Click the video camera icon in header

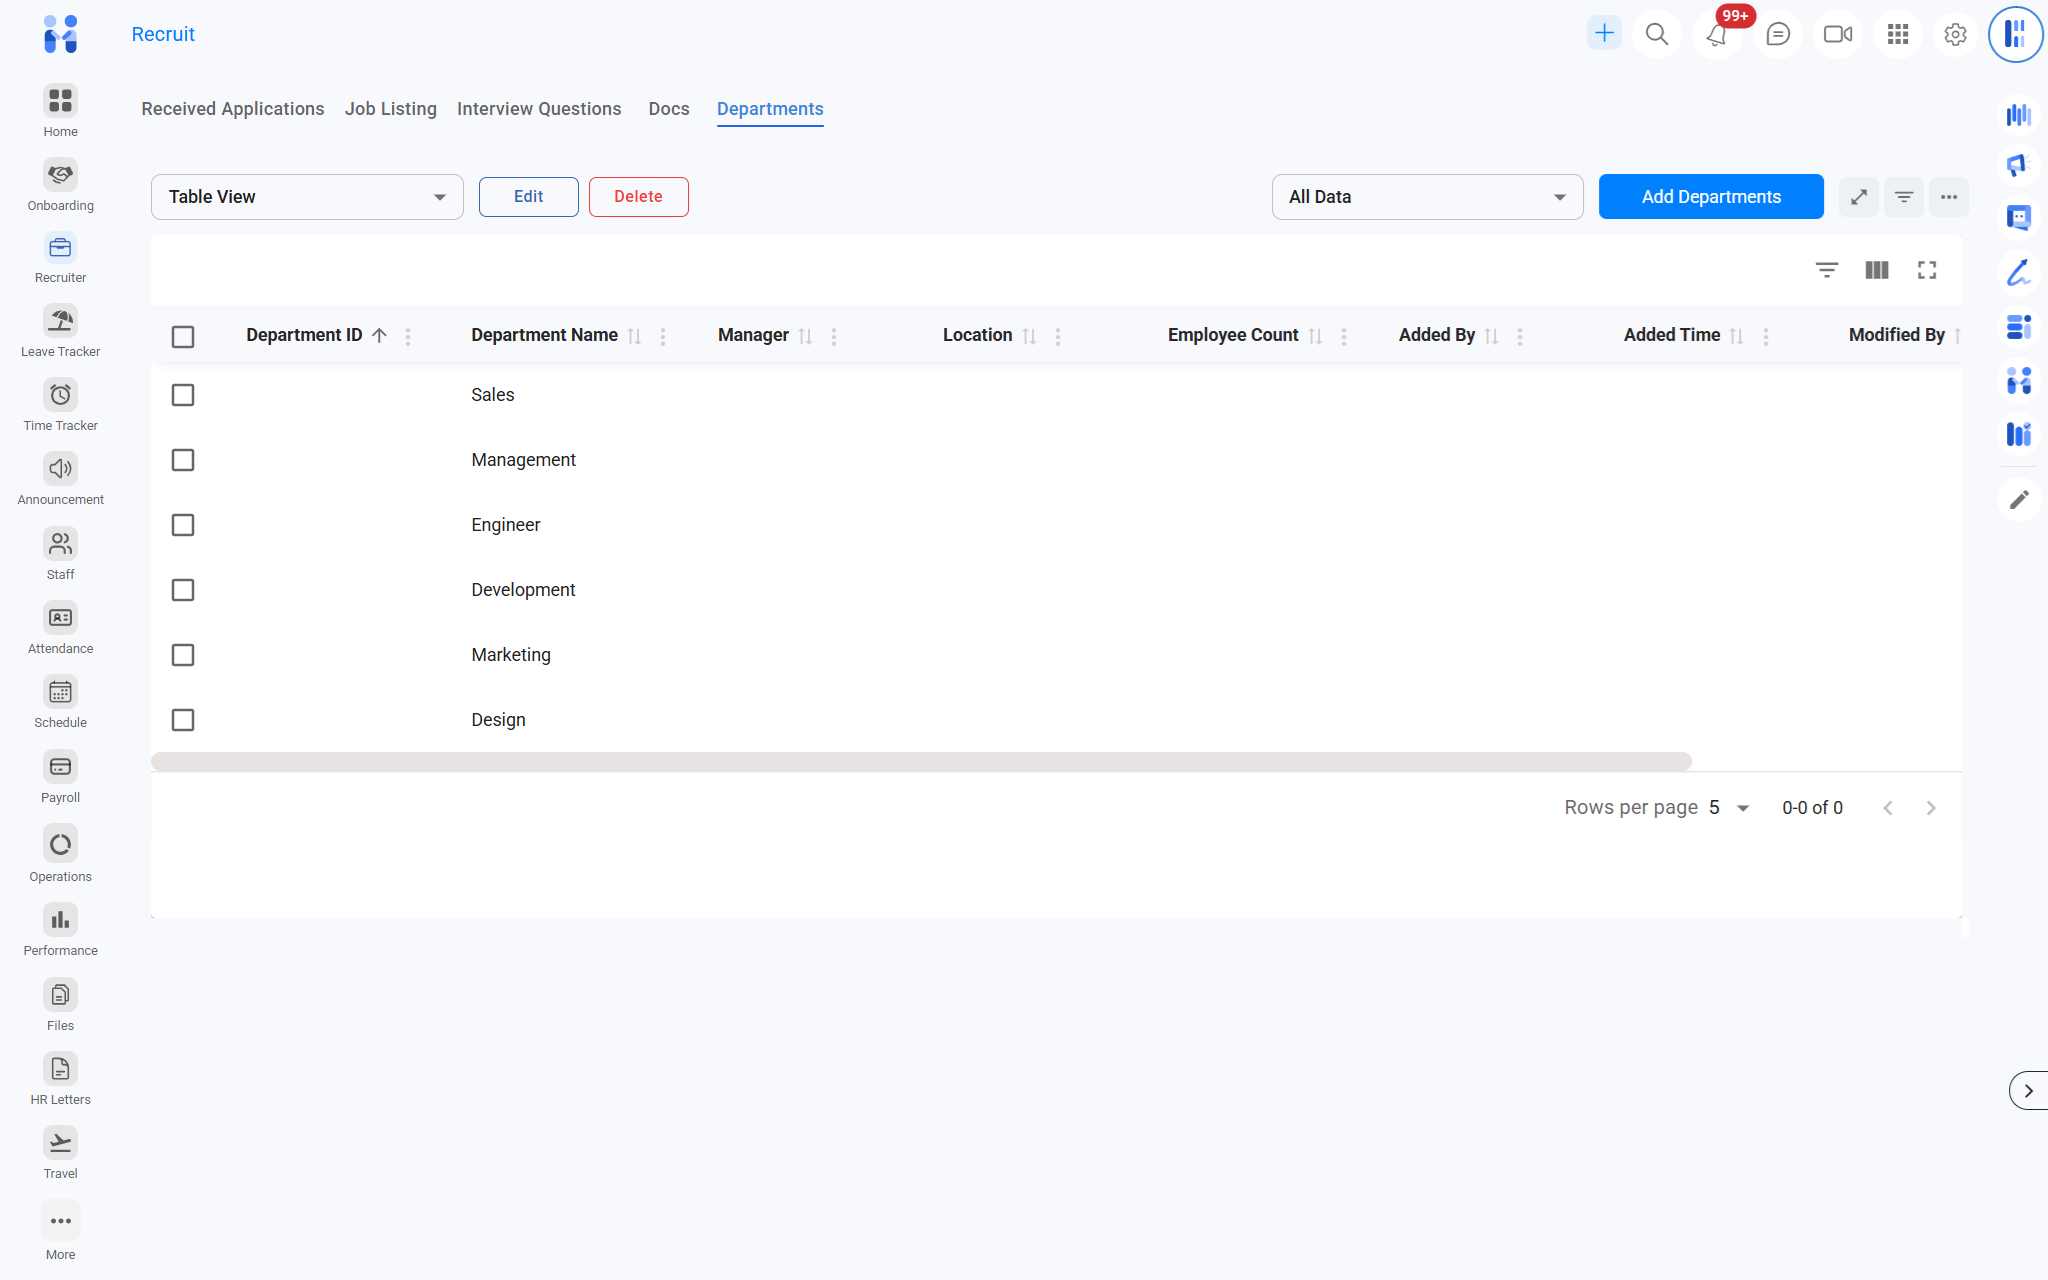1837,35
